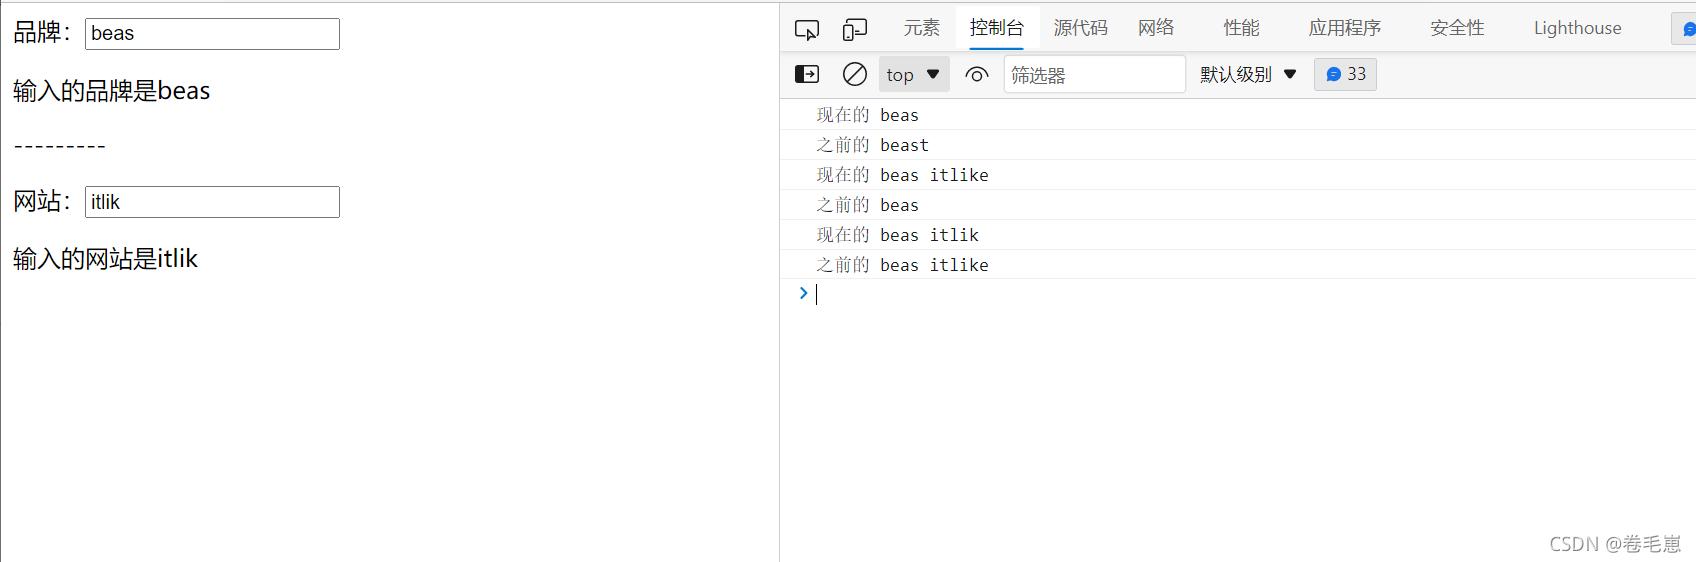Viewport: 1696px width, 562px height.
Task: Click the partially visible blue icon at tab bar end
Action: coord(1685,29)
